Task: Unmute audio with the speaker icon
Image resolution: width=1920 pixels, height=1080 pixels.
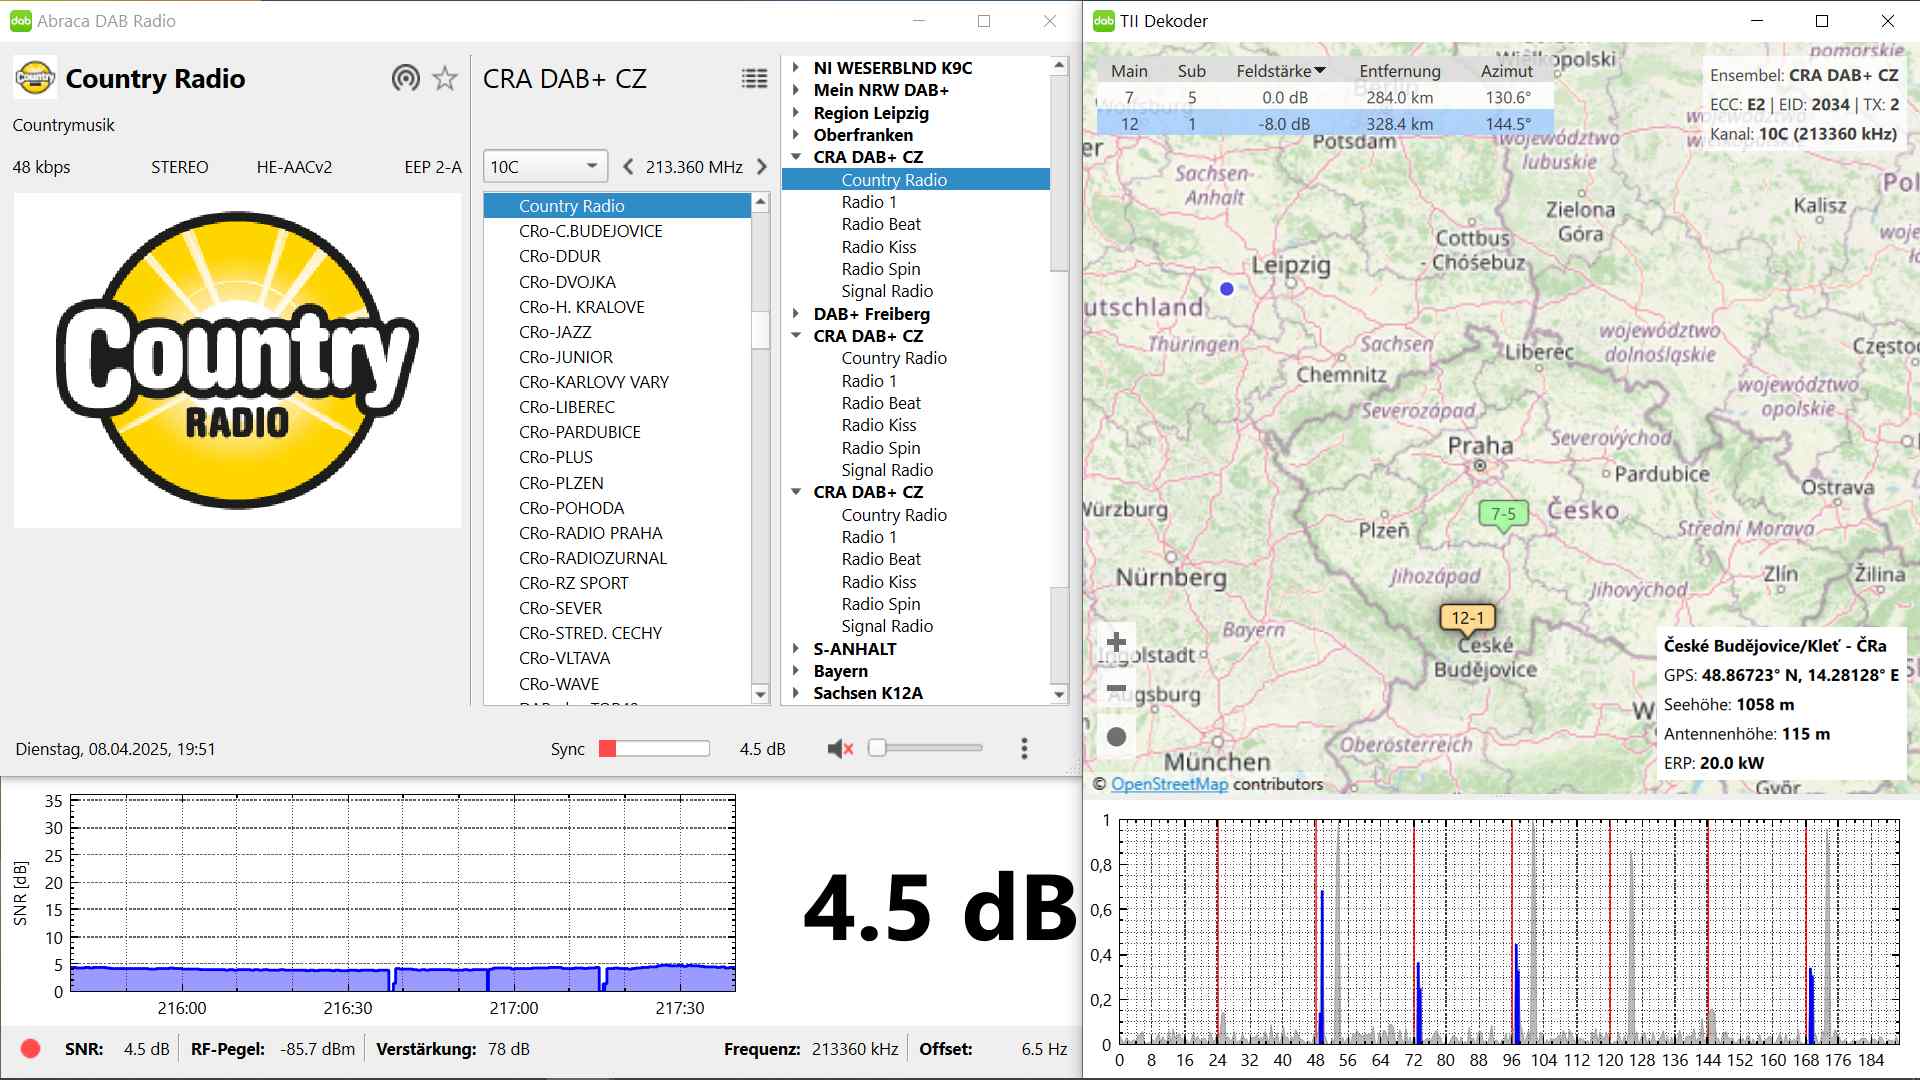Action: (839, 749)
